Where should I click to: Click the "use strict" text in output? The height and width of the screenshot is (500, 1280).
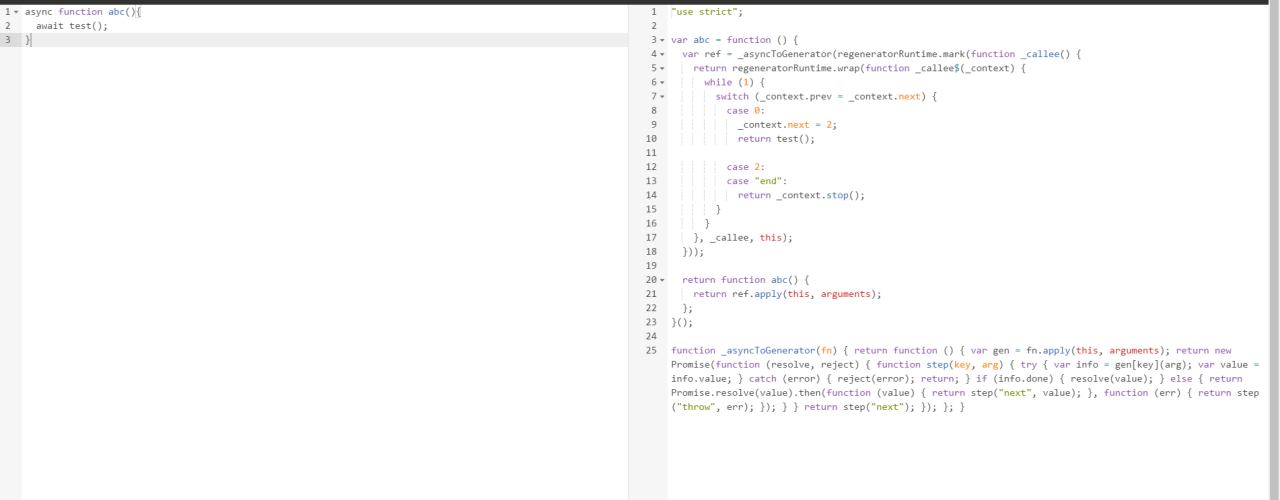pyautogui.click(x=706, y=12)
